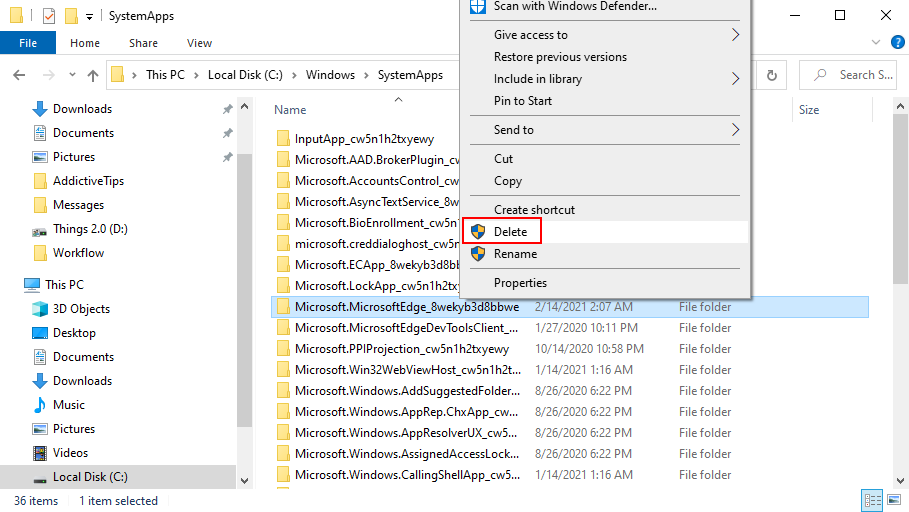Choose Copy from the context menu
Viewport: 909px width, 512px height.
(605, 180)
